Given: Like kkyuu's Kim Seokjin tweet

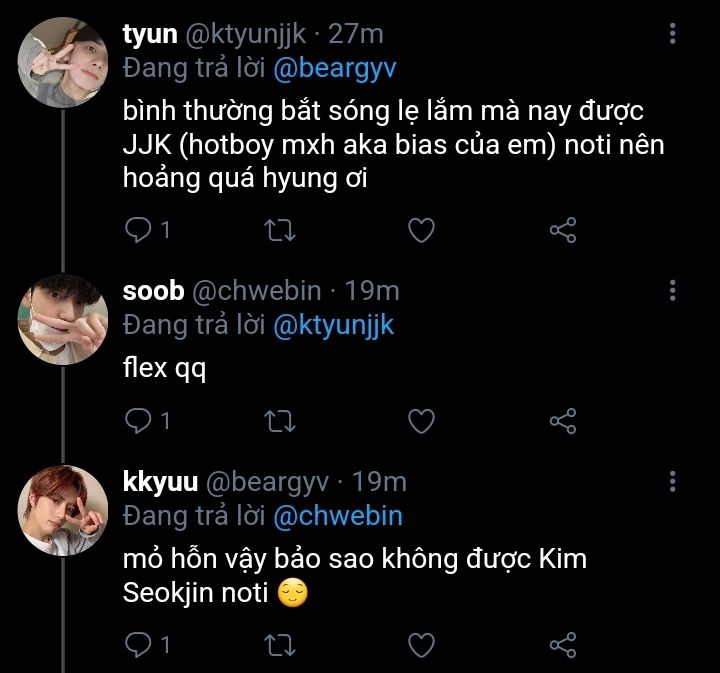Looking at the screenshot, I should pos(422,642).
